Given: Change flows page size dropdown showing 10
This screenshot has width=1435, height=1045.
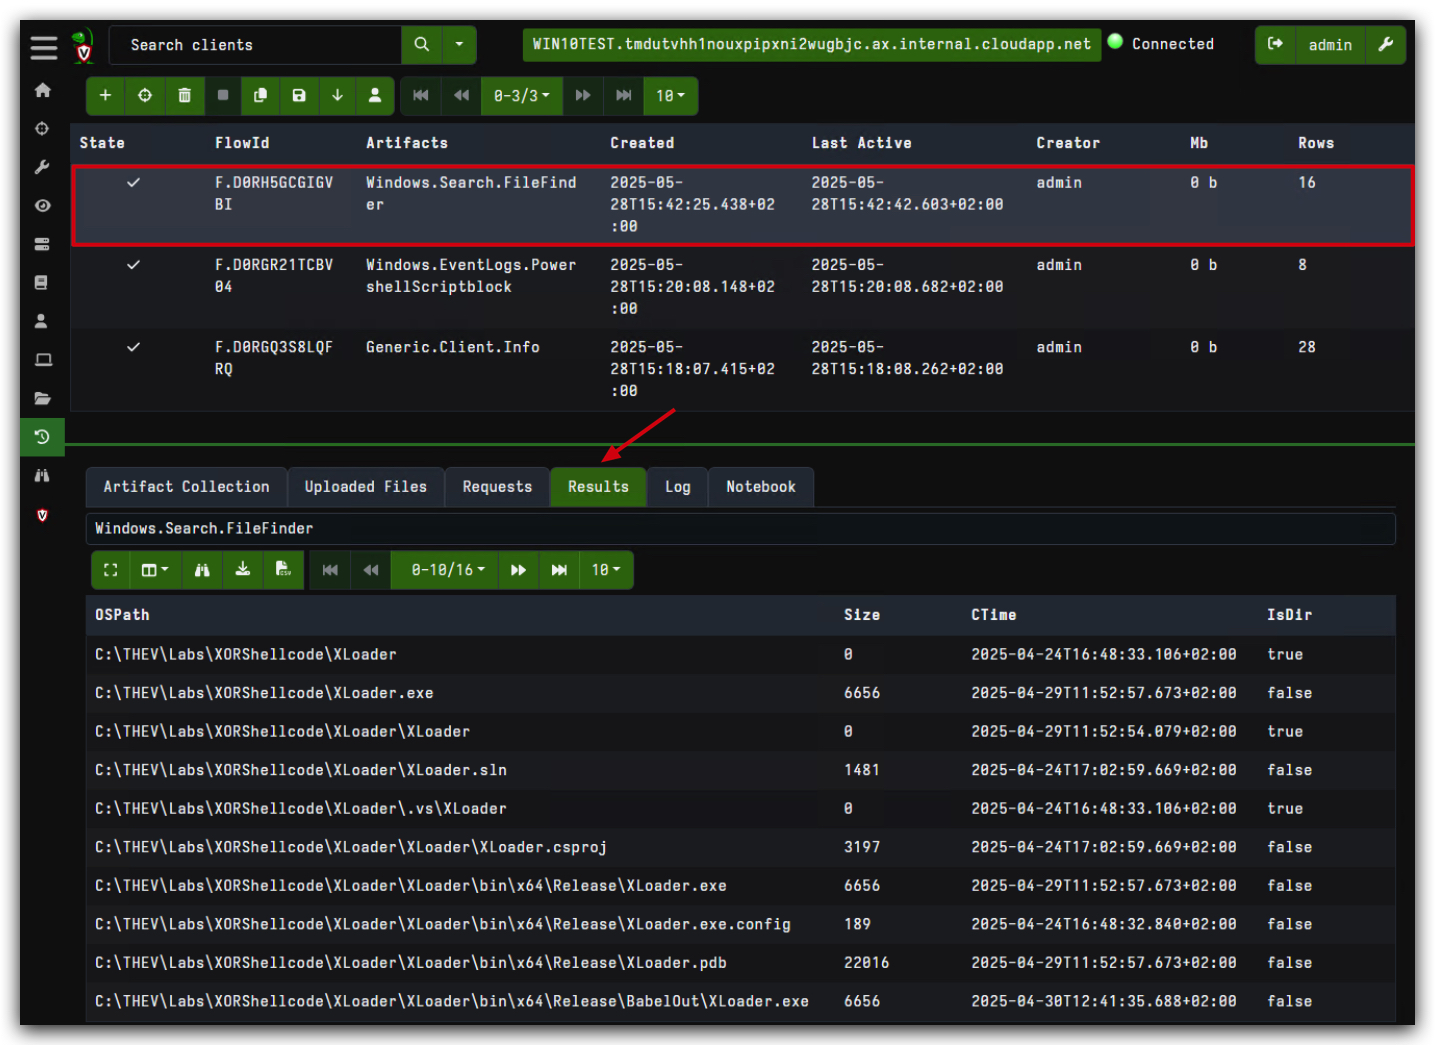Looking at the screenshot, I should (x=670, y=95).
